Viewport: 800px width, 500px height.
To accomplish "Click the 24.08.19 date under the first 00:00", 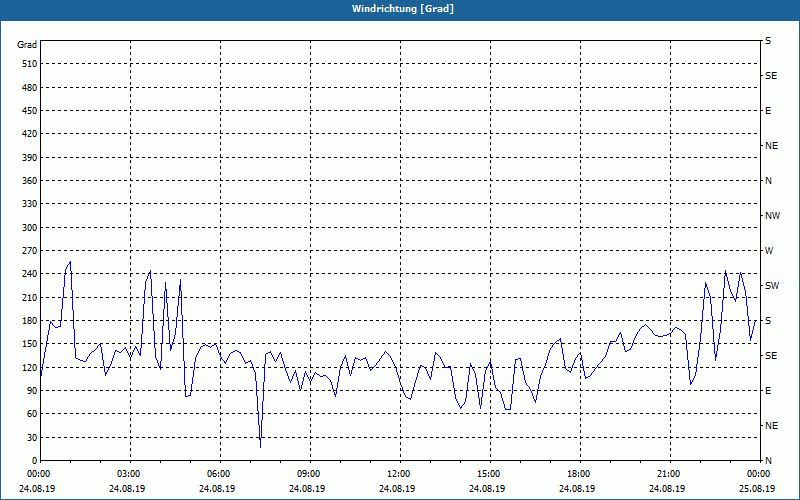I will coord(37,489).
